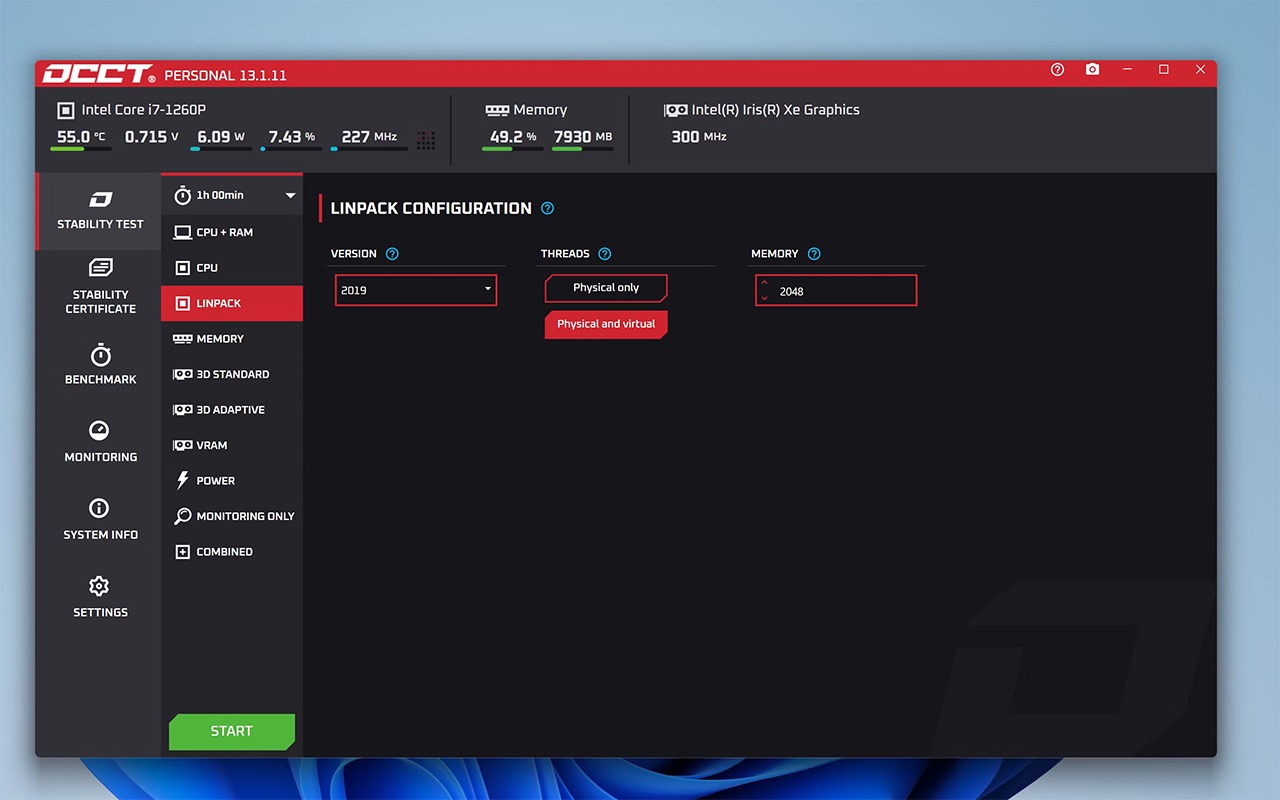Image resolution: width=1280 pixels, height=800 pixels.
Task: Click the gauge icon above MONITORING
Action: [x=99, y=430]
